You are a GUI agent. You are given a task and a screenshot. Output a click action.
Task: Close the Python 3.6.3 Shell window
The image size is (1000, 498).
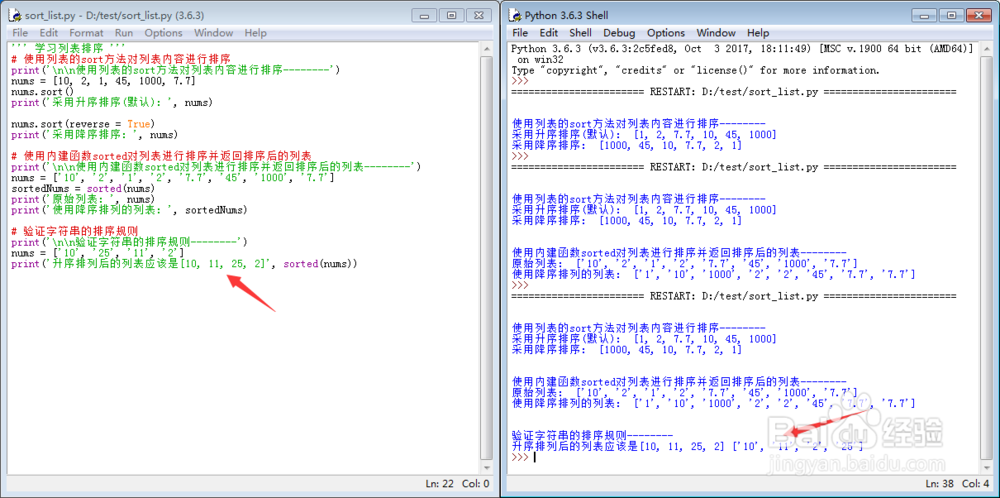point(979,15)
